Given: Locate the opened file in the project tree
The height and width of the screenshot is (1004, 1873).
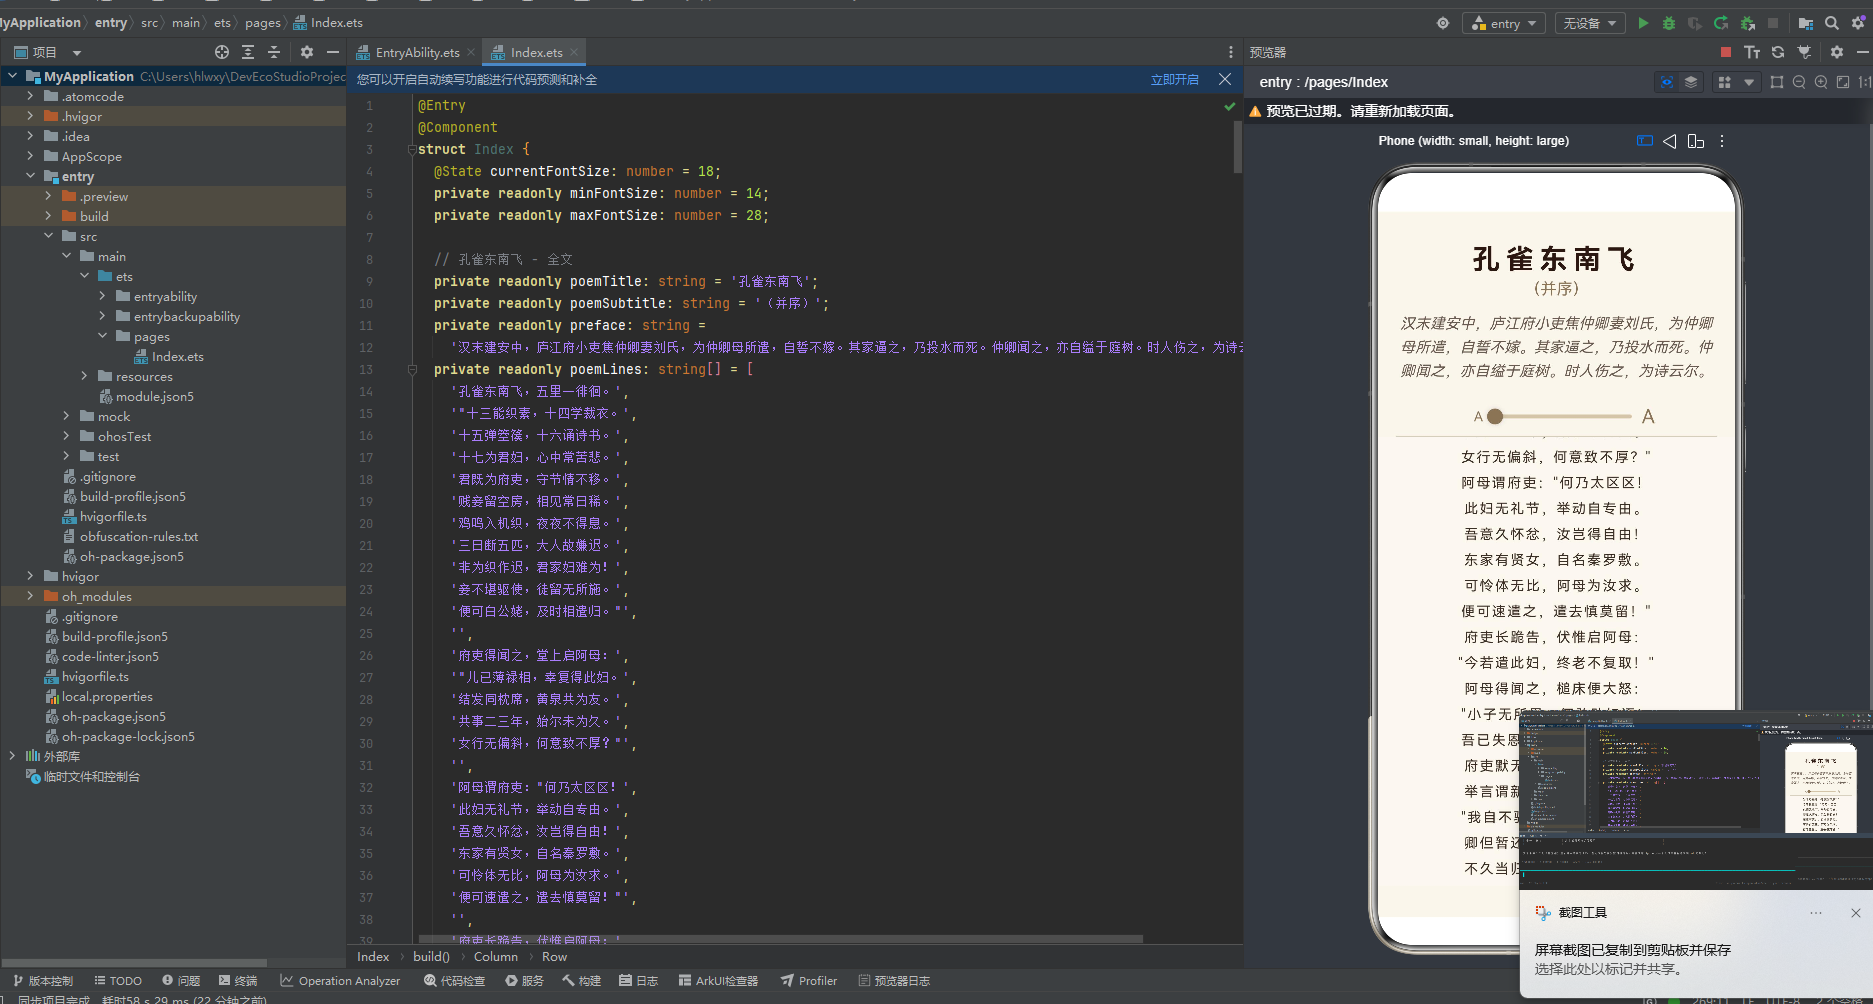Looking at the screenshot, I should [x=222, y=52].
